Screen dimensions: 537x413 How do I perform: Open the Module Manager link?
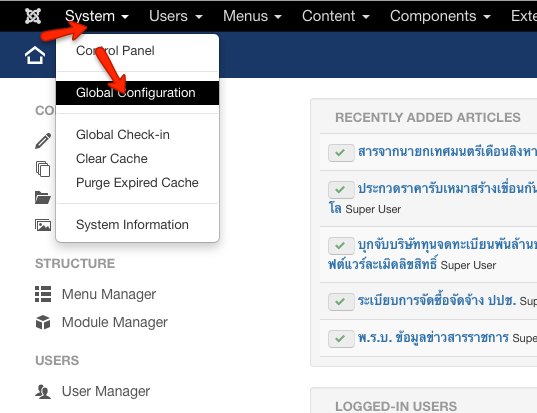coord(114,322)
